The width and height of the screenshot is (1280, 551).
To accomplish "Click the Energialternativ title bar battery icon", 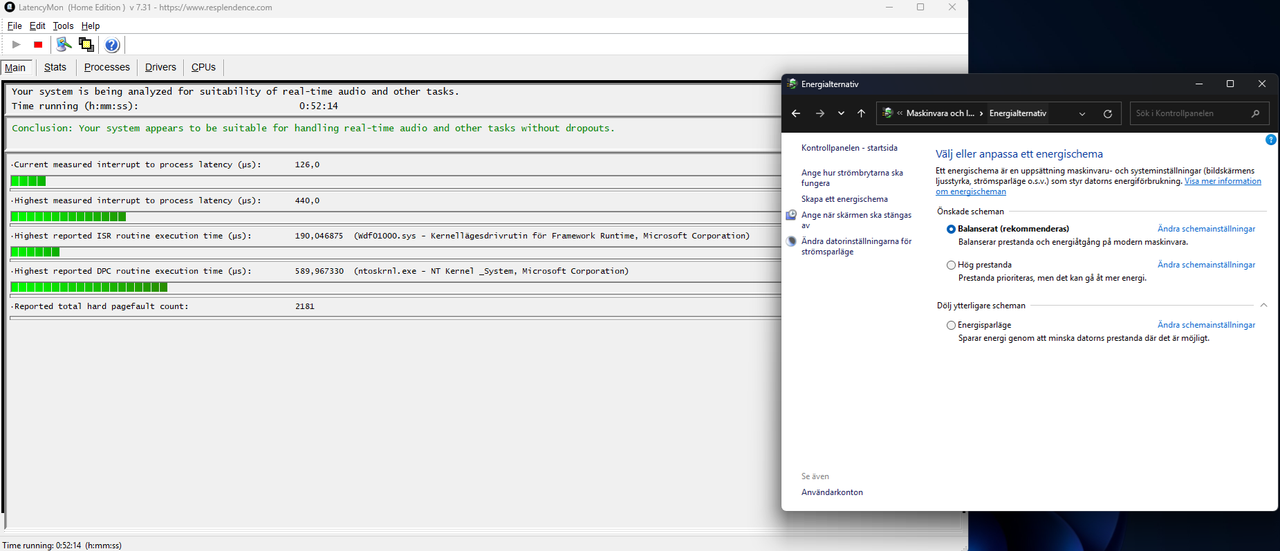I will click(792, 84).
